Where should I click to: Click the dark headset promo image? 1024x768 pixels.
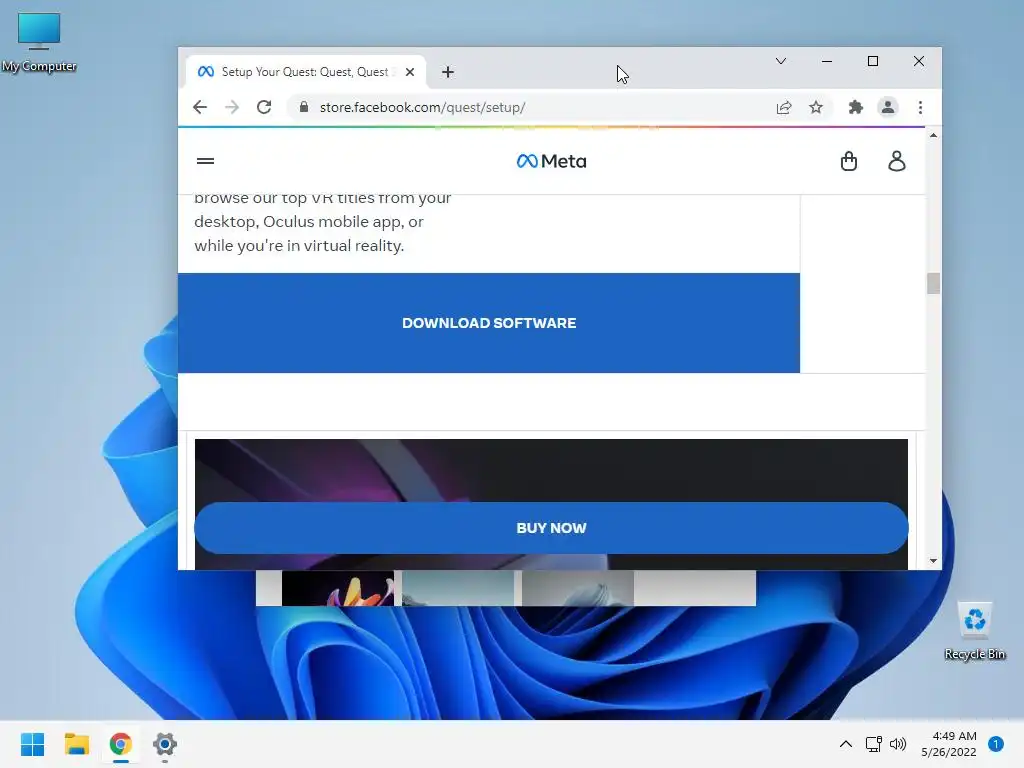pyautogui.click(x=551, y=470)
